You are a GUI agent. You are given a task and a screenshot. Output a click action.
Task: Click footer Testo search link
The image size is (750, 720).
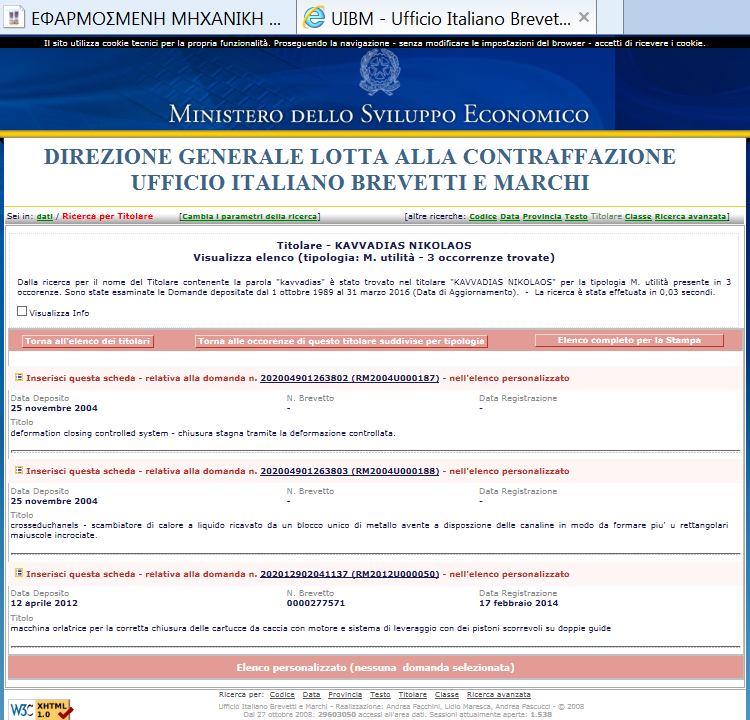380,695
